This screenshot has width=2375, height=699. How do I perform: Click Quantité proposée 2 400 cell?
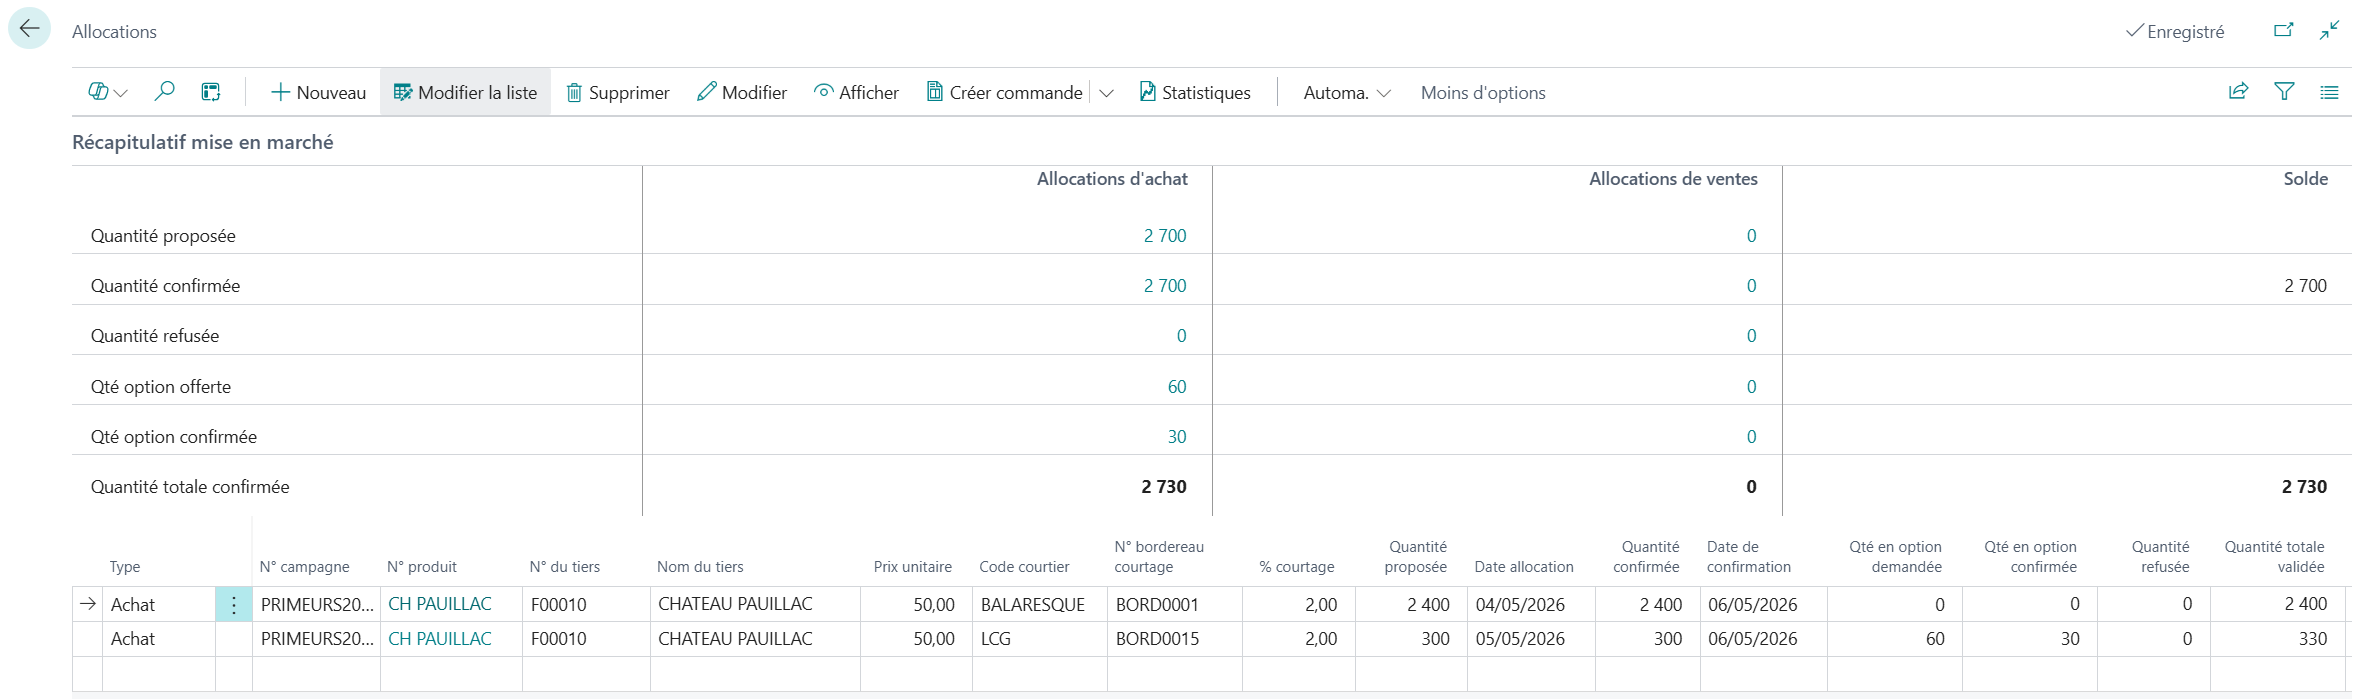point(1411,604)
